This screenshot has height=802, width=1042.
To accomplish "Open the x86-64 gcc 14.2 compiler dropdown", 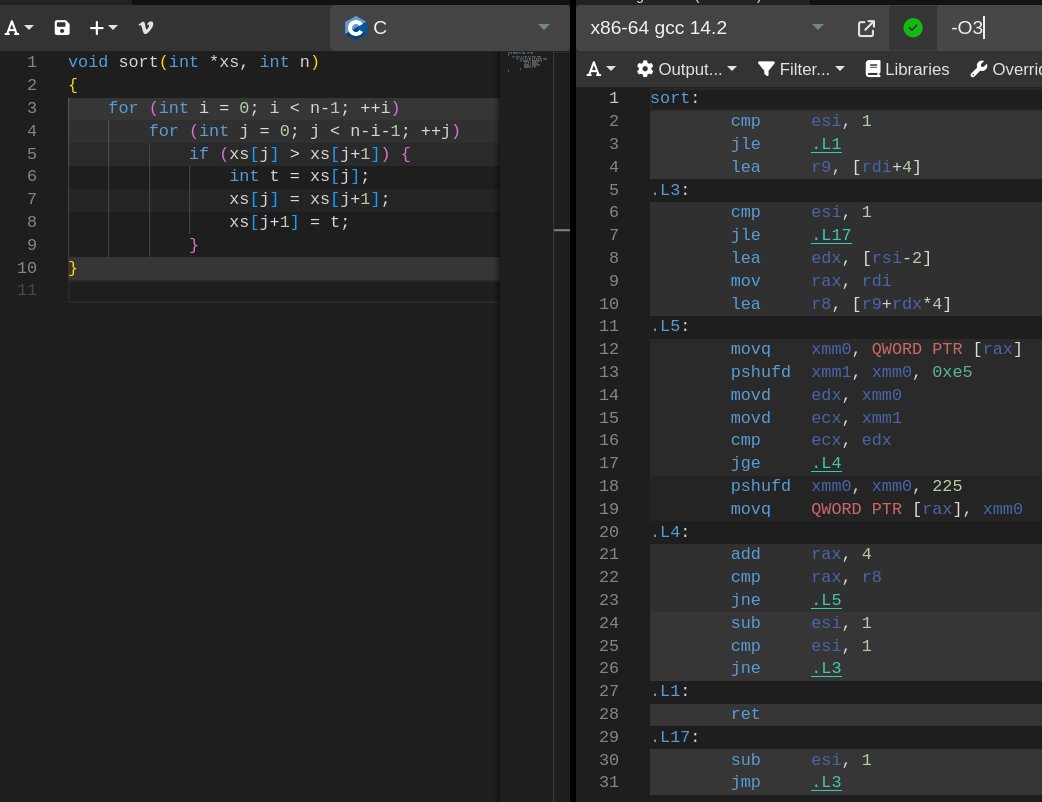I will coord(707,28).
